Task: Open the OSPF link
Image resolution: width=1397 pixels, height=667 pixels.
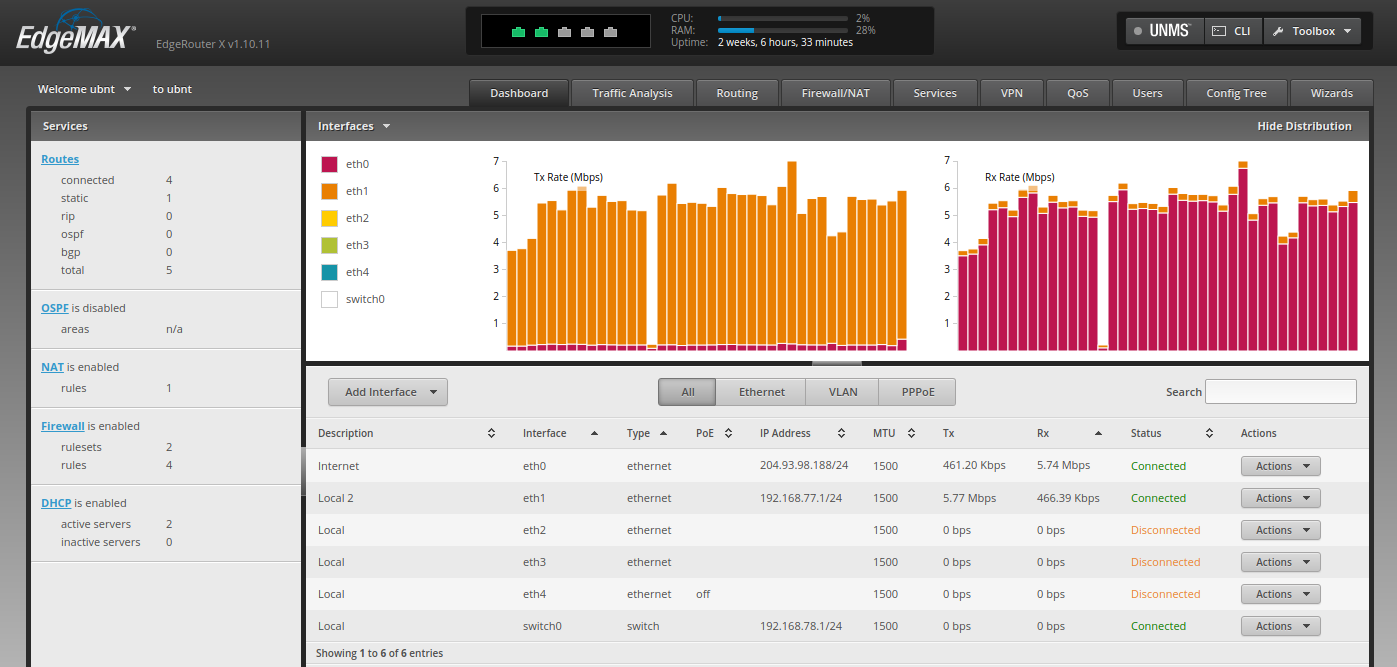Action: (x=55, y=308)
